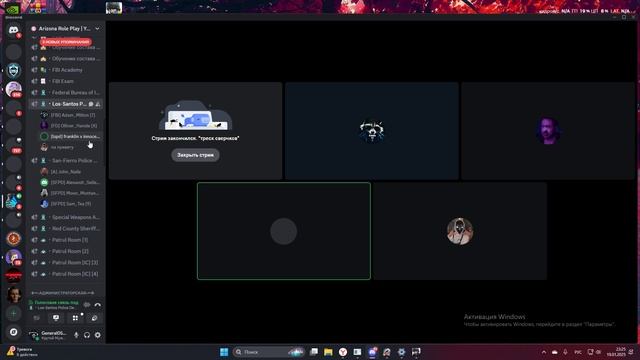
Task: Select user [FD] Oliver_Hando in voice list
Action: [70, 126]
